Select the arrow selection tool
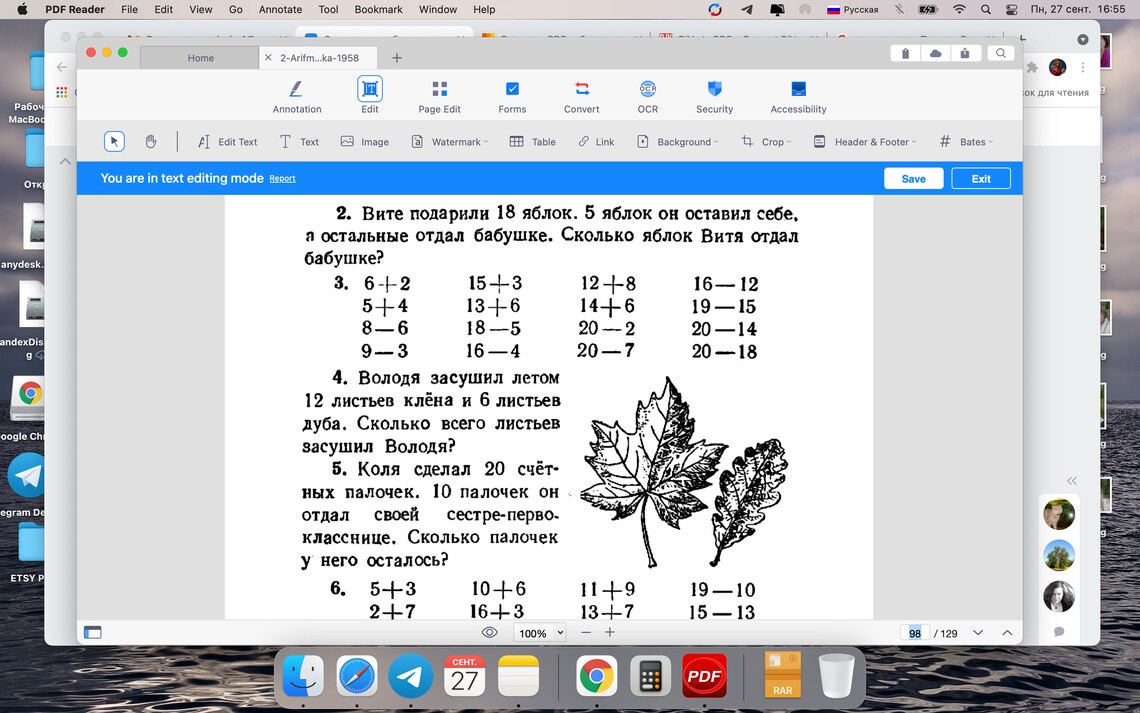The height and width of the screenshot is (713, 1140). 113,141
